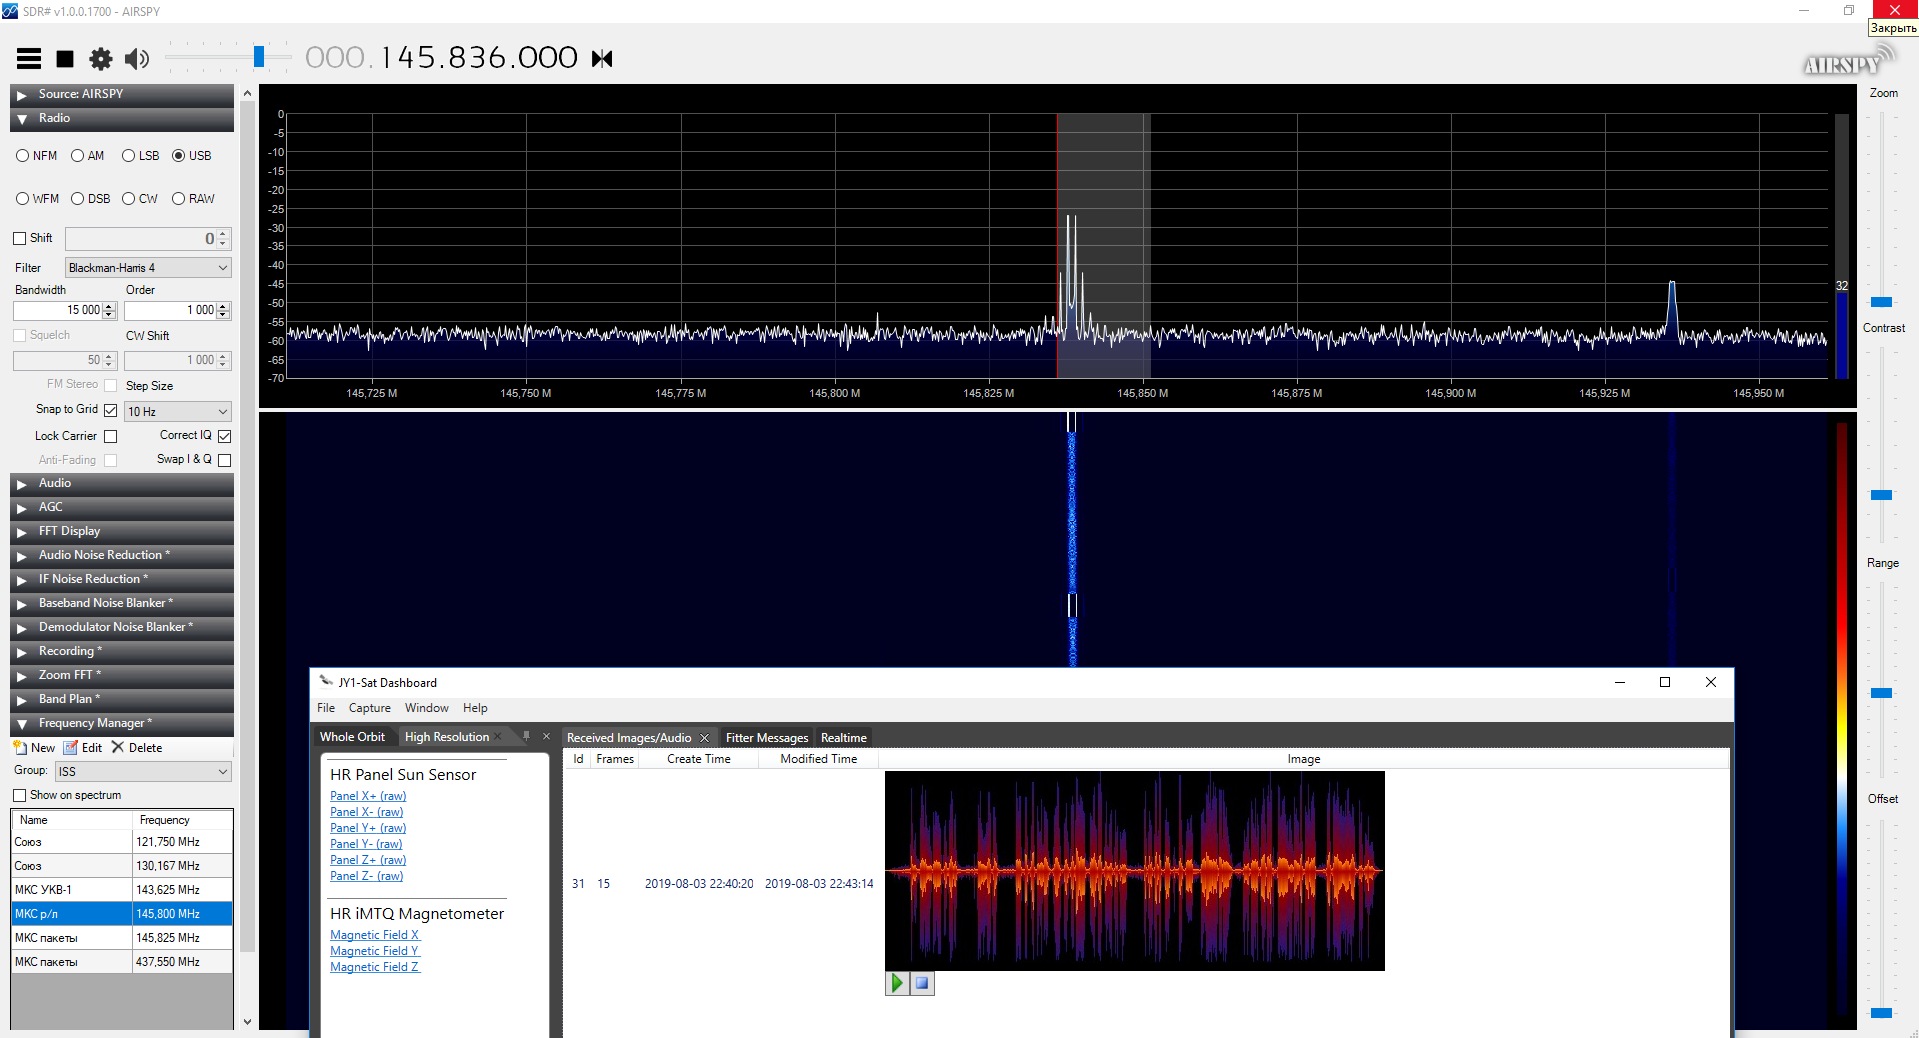Viewport: 1919px width, 1038px height.
Task: Play the received audio with the green arrow
Action: pos(897,983)
